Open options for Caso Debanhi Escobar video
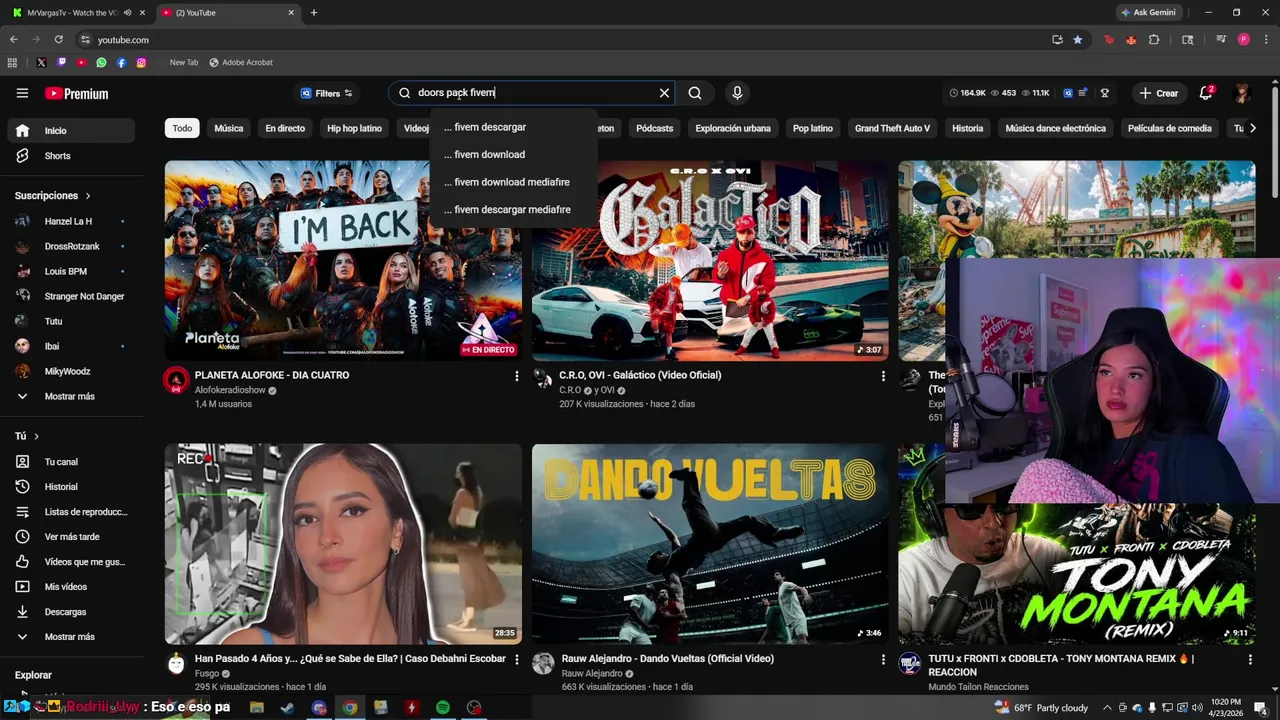Screen dimensions: 1280x720 (x=516, y=660)
